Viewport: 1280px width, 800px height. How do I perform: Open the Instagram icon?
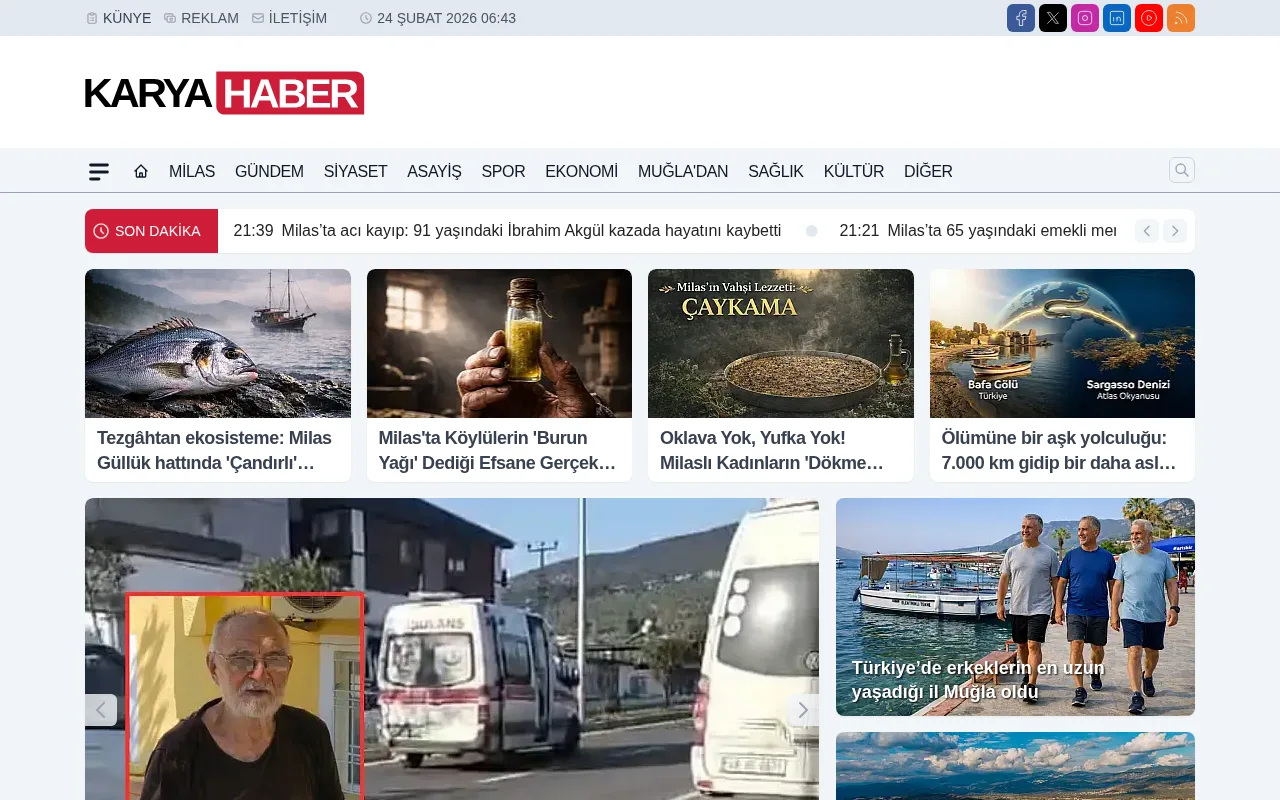[1084, 18]
